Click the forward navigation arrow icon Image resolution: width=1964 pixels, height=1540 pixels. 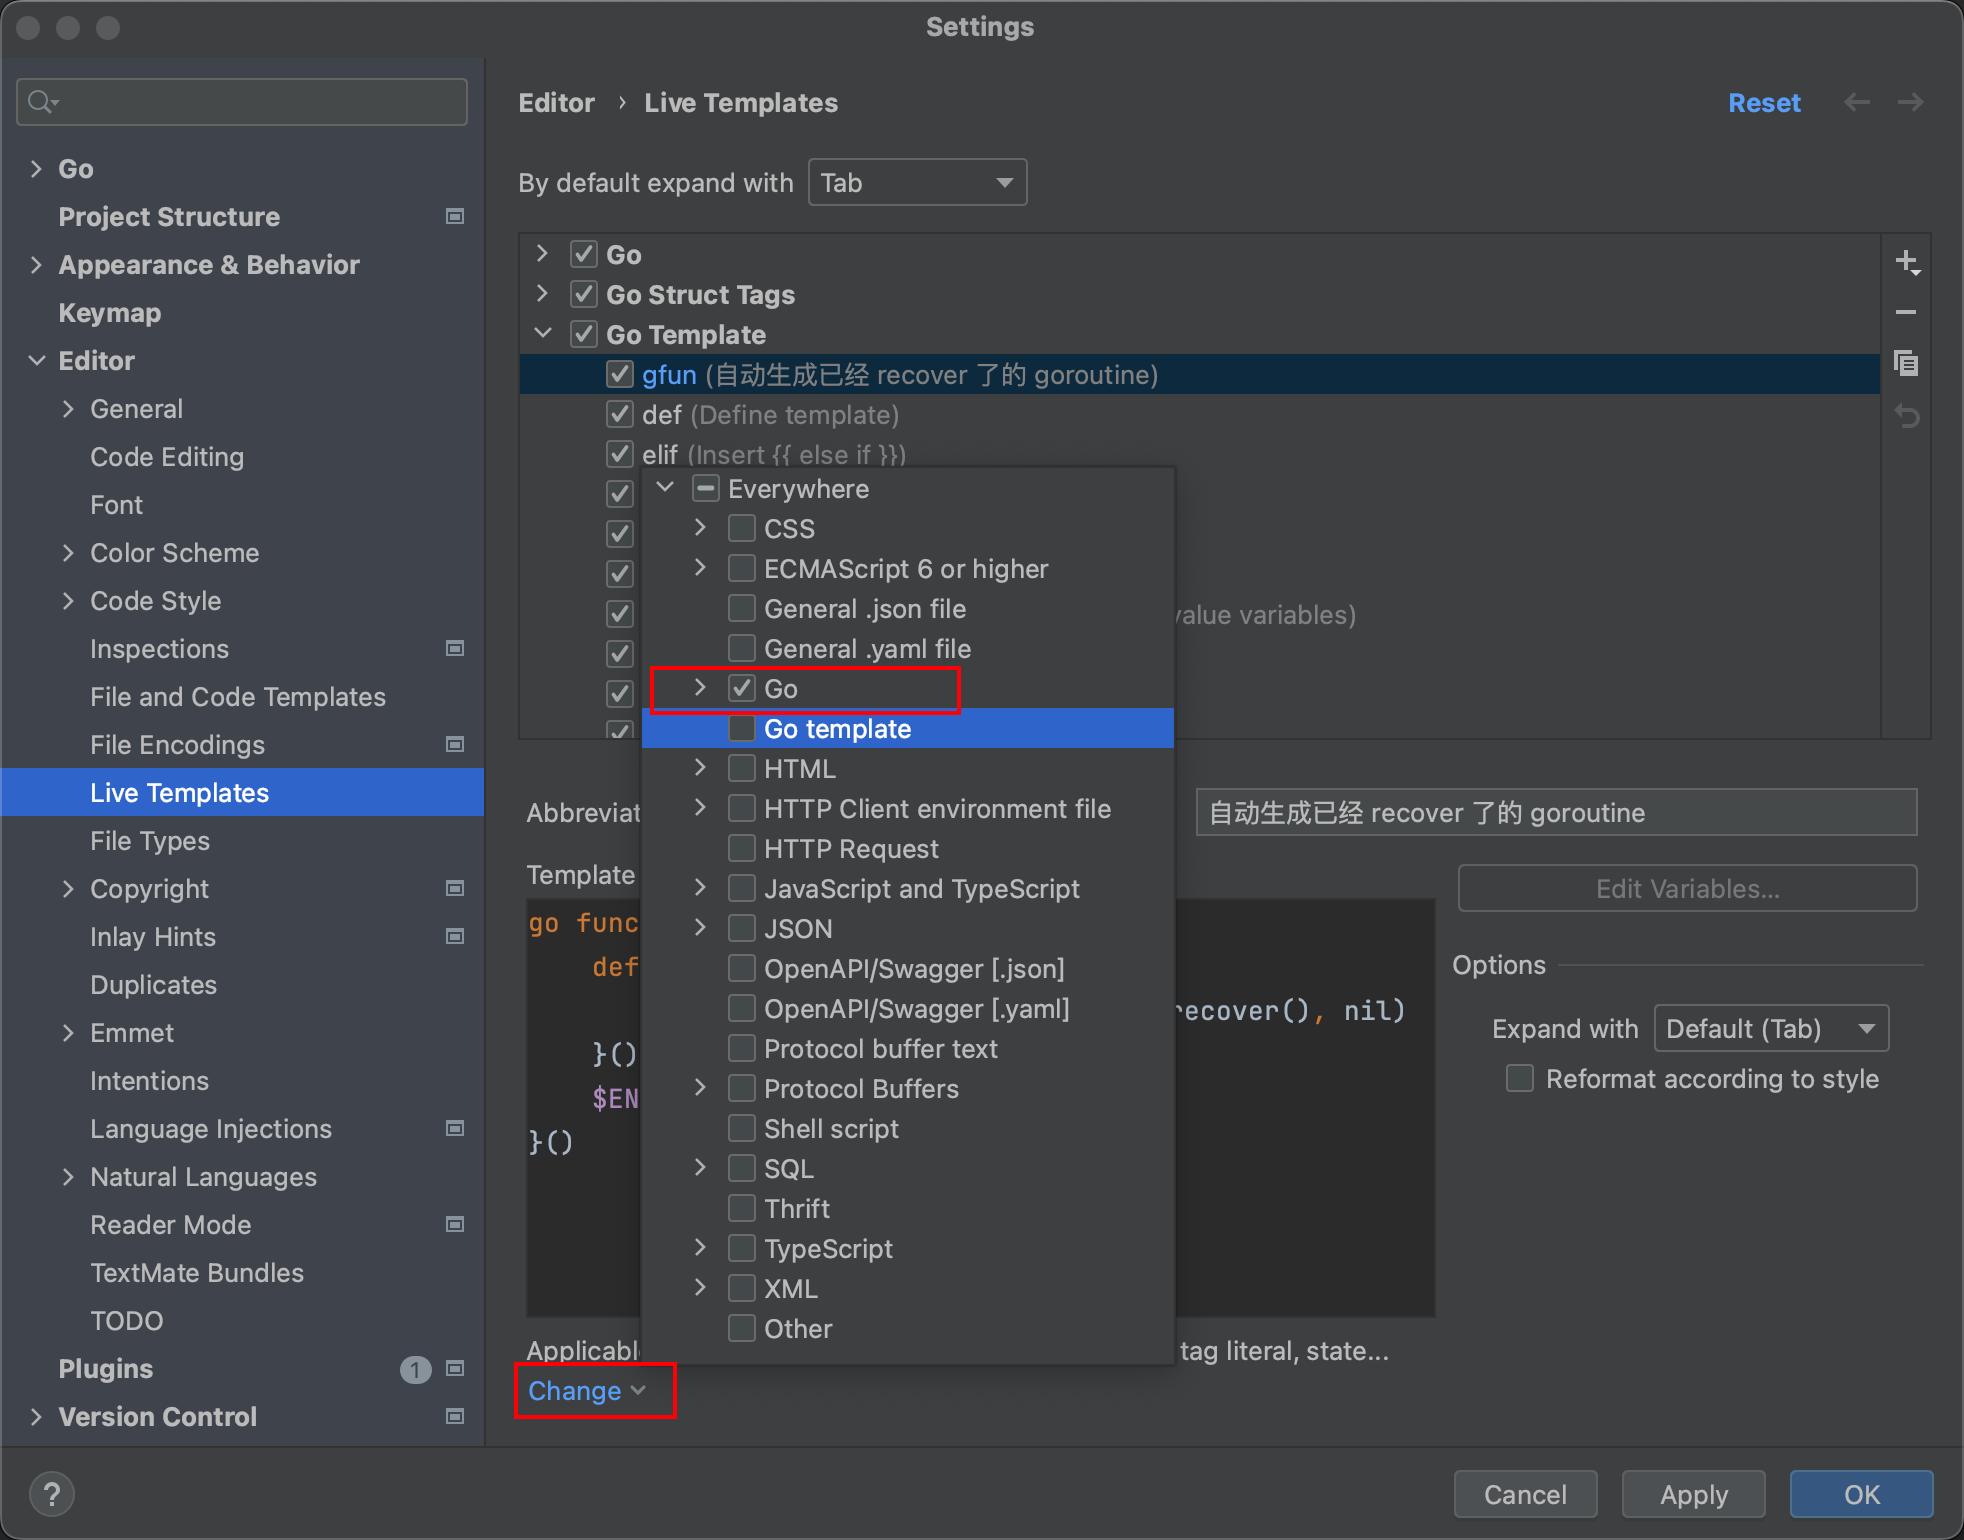click(1910, 102)
